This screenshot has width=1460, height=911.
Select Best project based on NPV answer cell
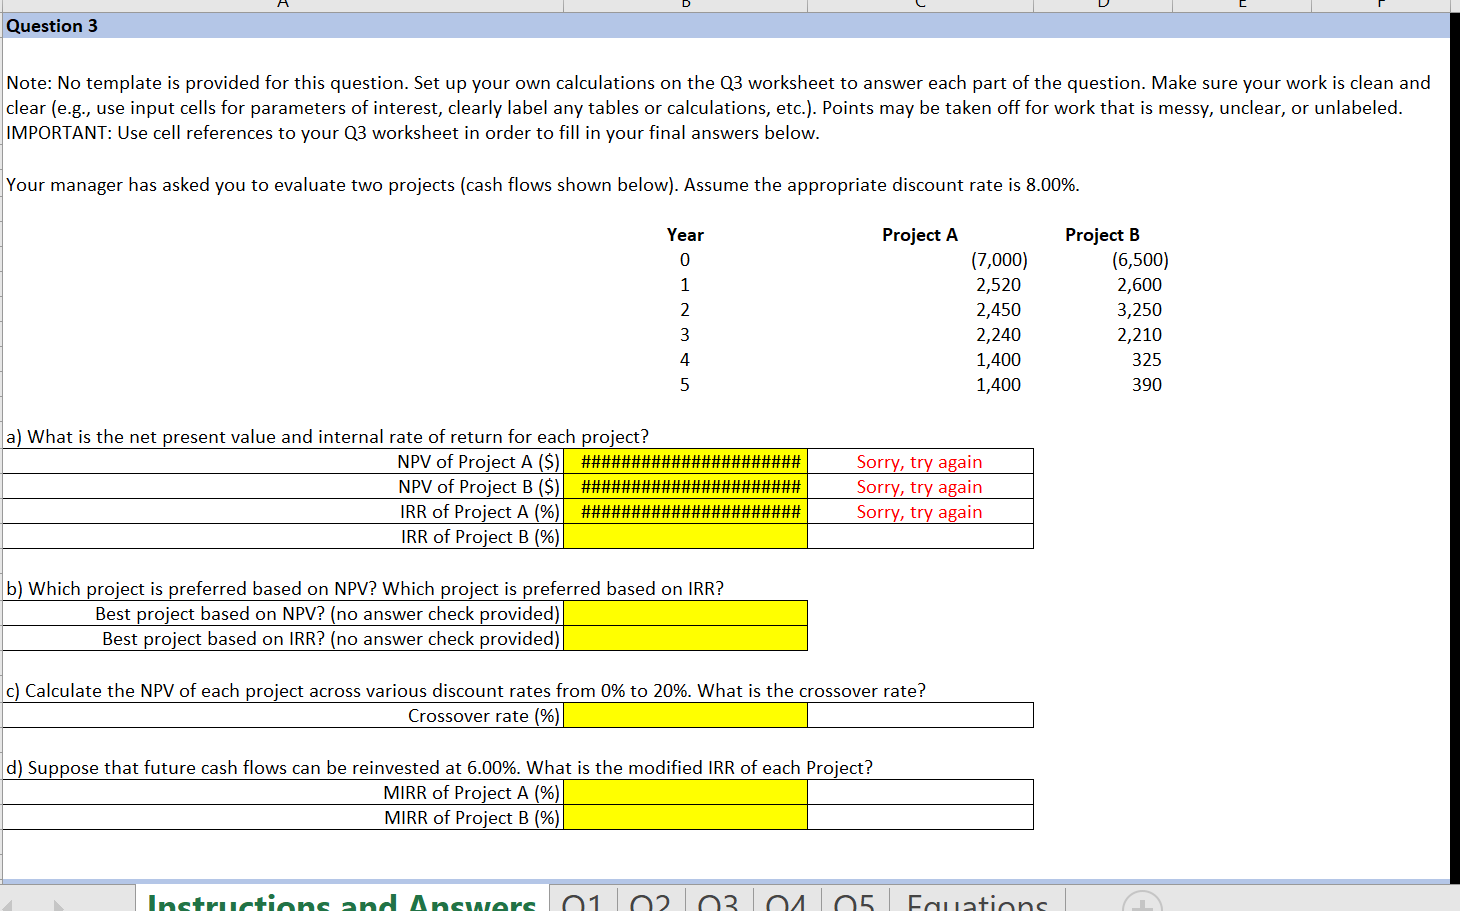pyautogui.click(x=686, y=614)
